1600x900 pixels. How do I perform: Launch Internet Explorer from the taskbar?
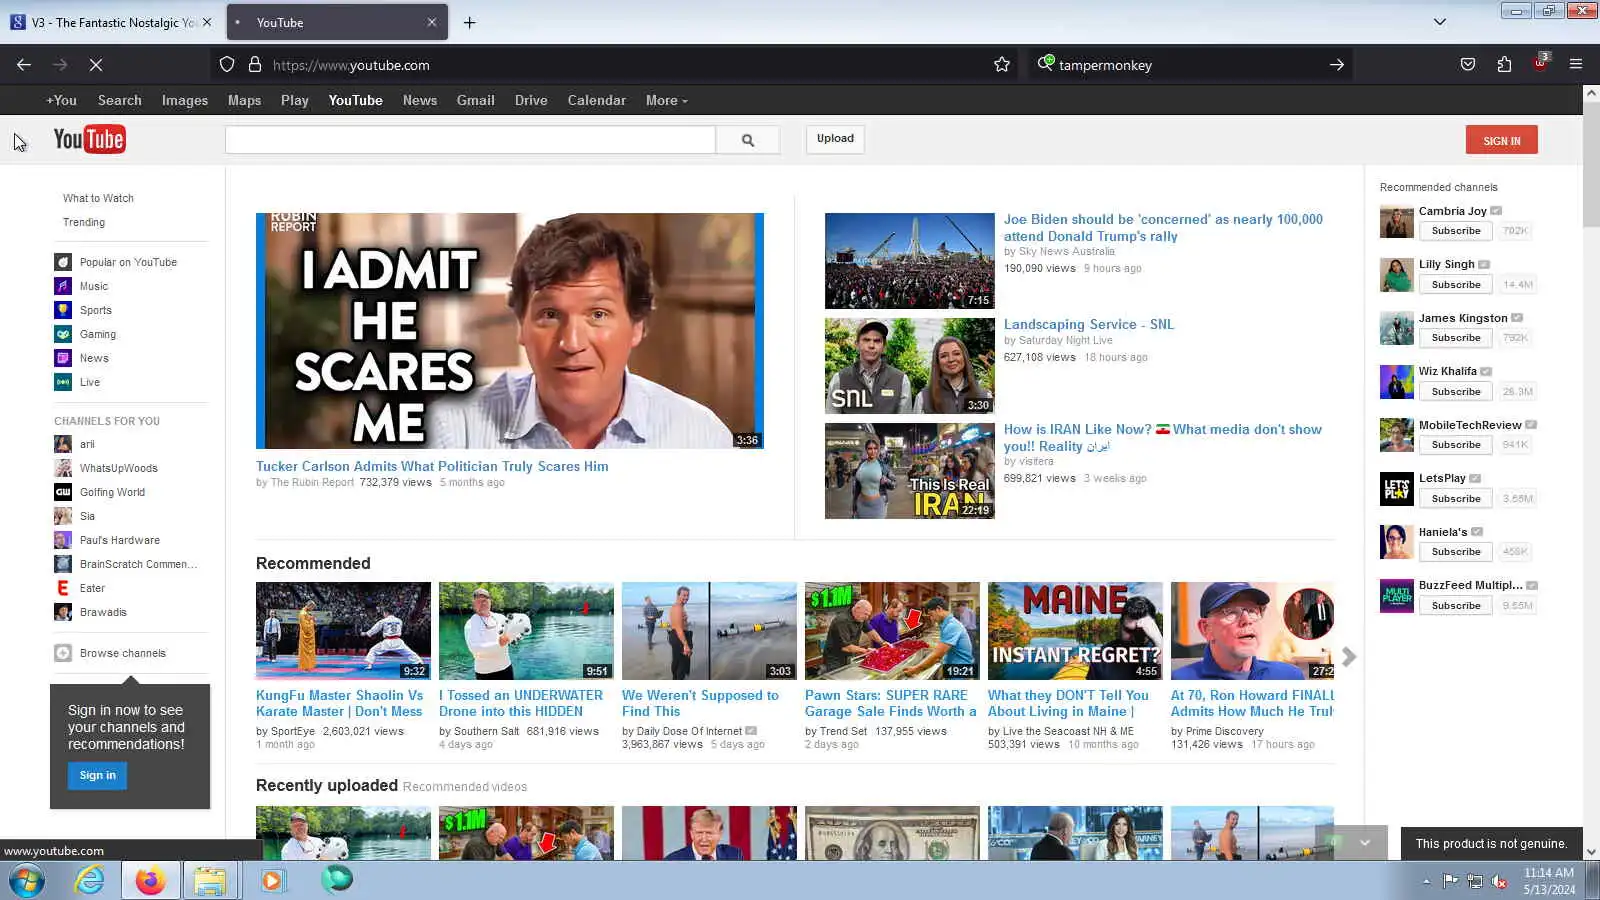[x=90, y=881]
